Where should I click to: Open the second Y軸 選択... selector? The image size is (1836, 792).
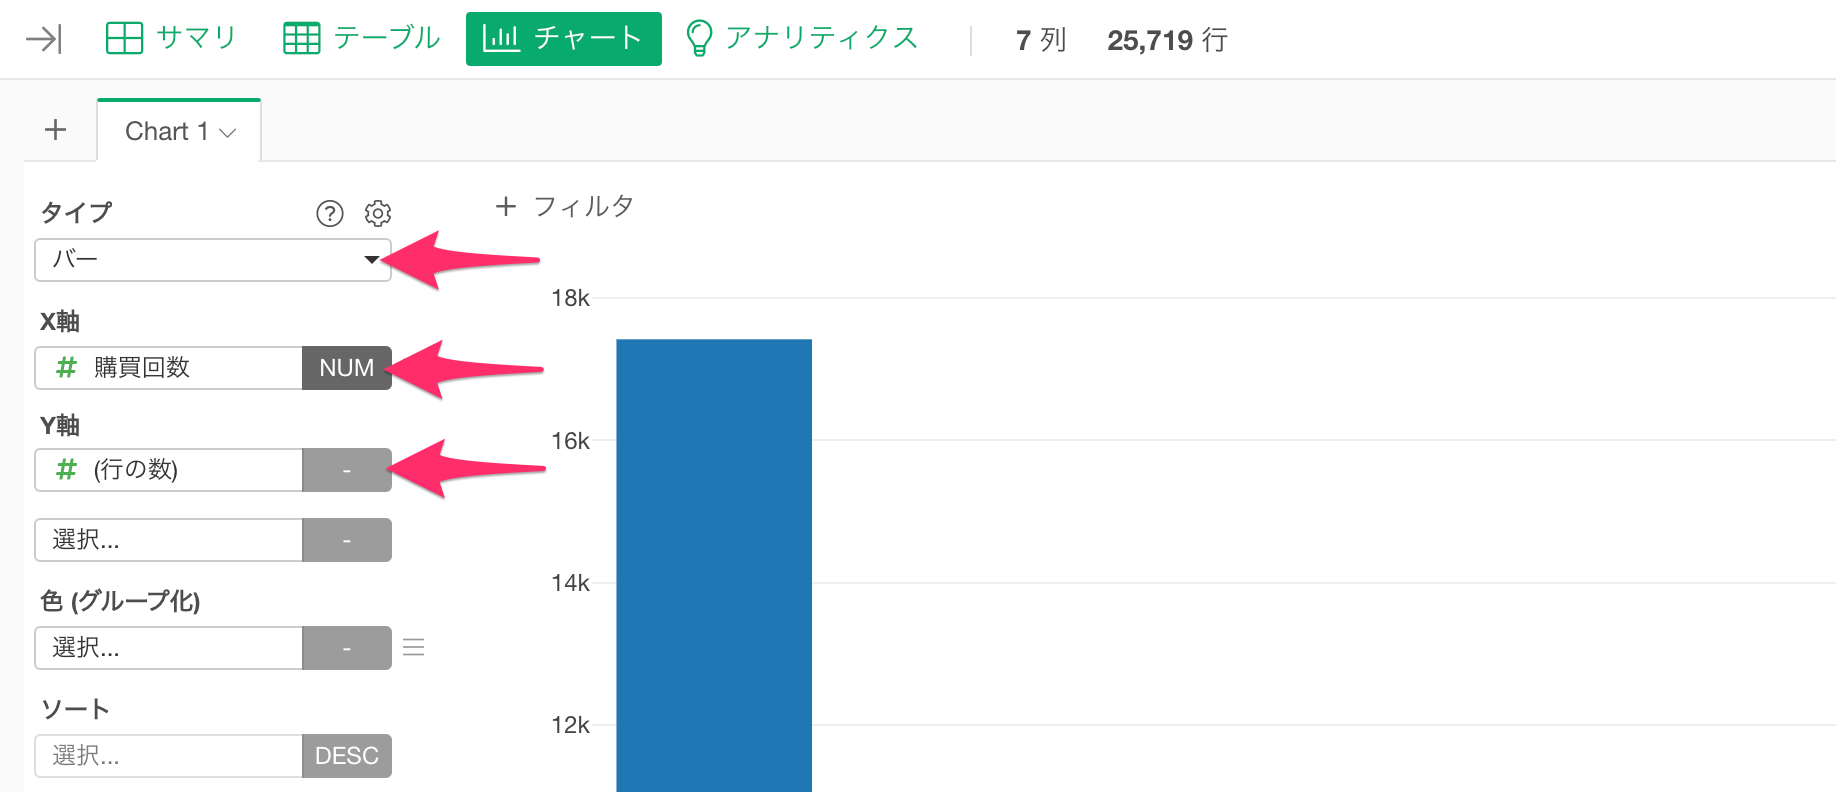[x=169, y=540]
